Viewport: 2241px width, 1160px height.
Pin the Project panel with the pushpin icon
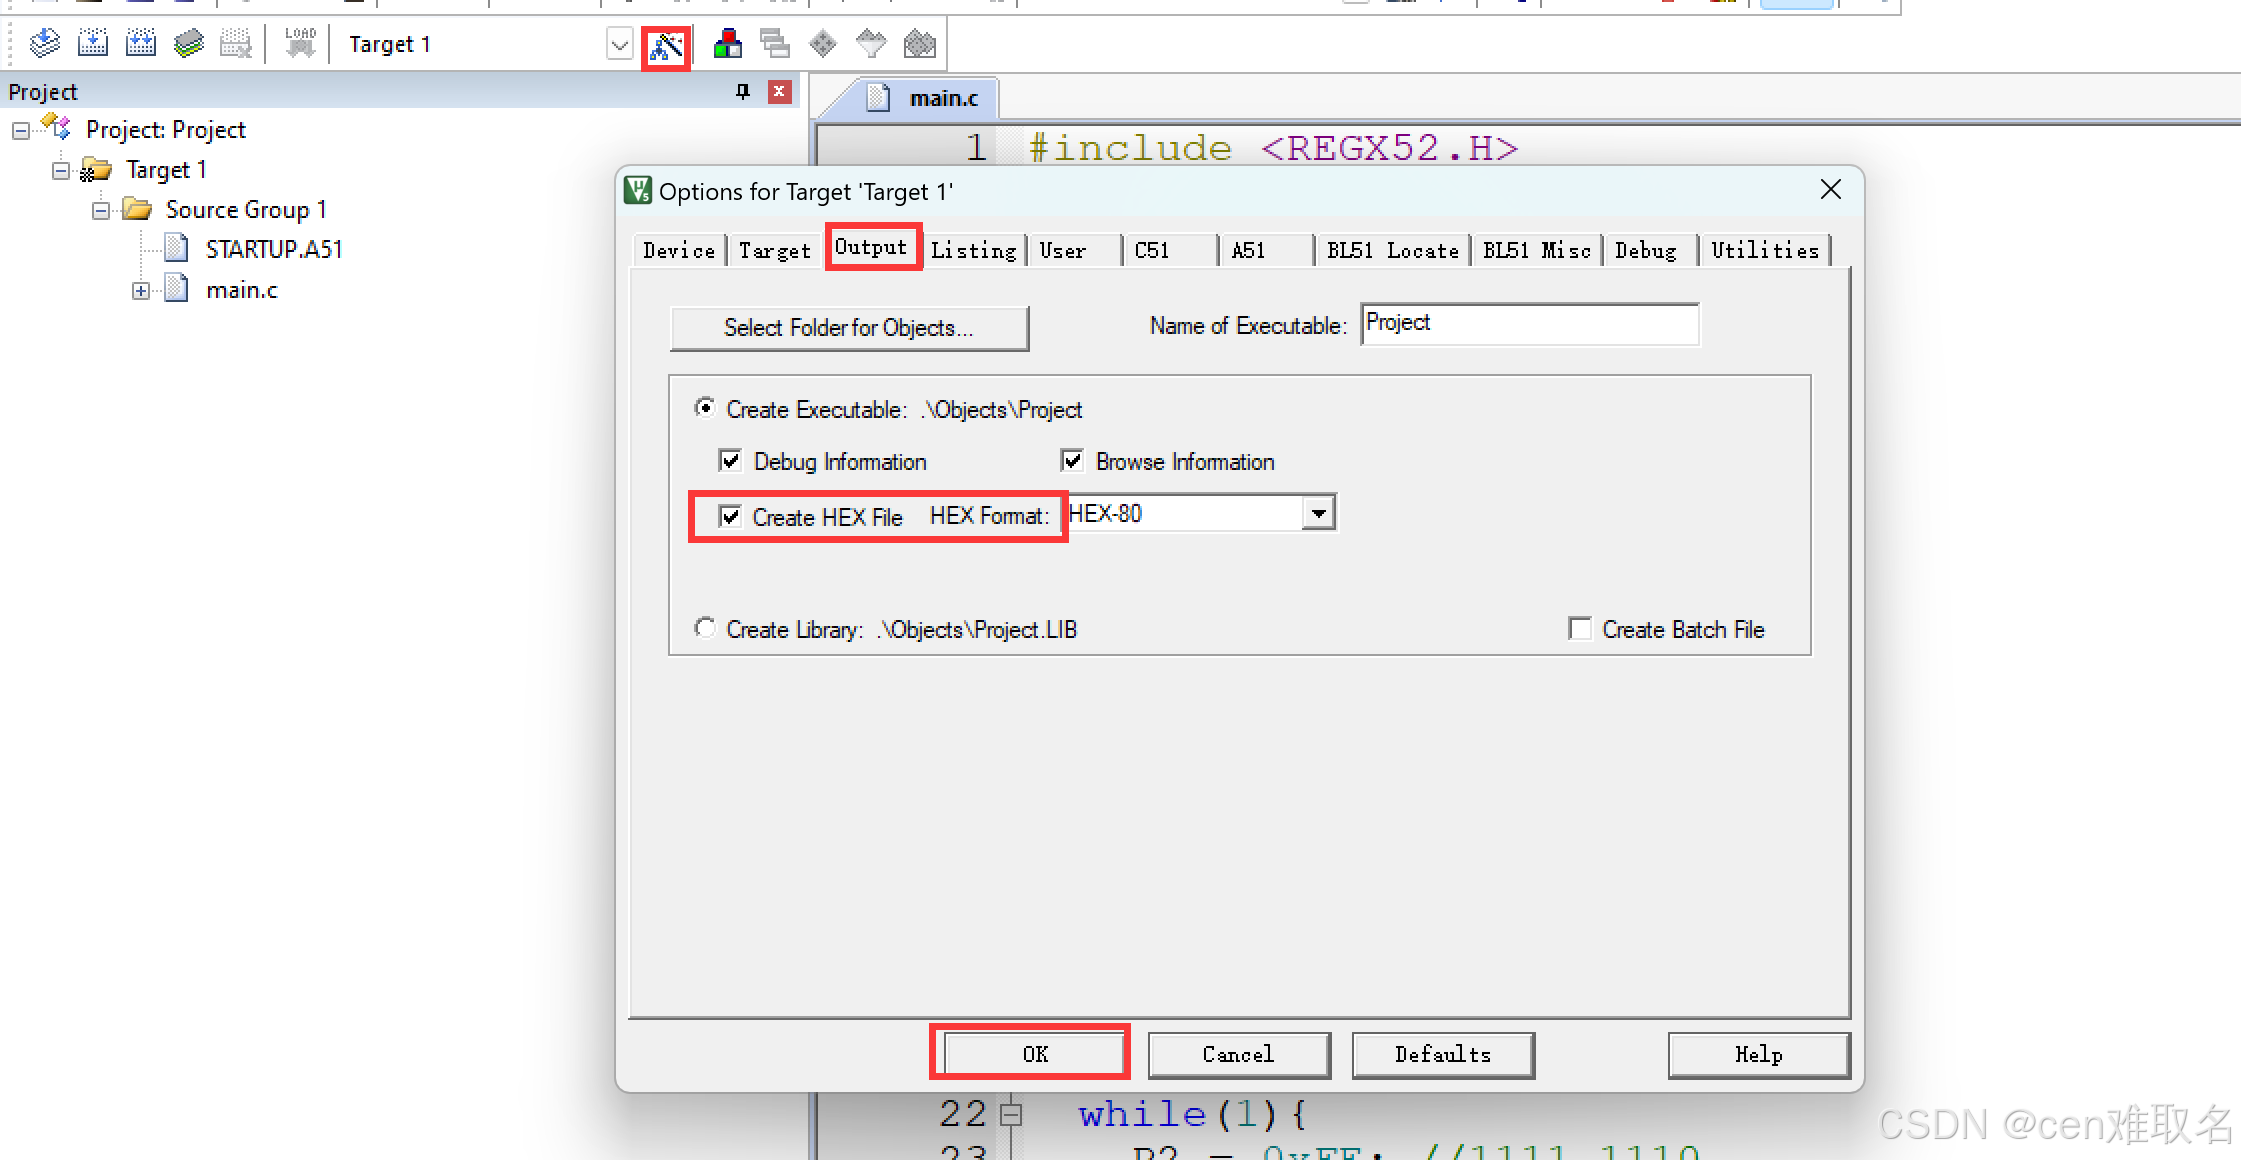tap(742, 92)
